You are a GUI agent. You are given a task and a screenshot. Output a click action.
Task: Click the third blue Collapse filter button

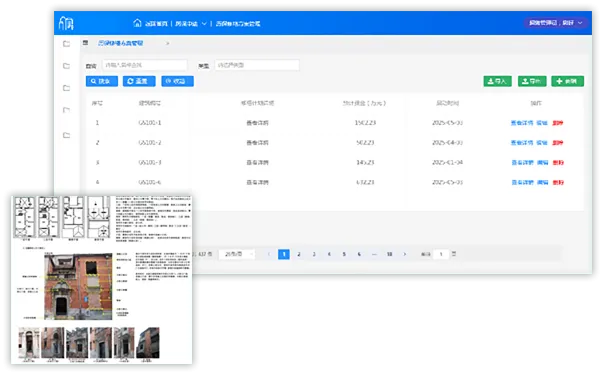(x=177, y=81)
